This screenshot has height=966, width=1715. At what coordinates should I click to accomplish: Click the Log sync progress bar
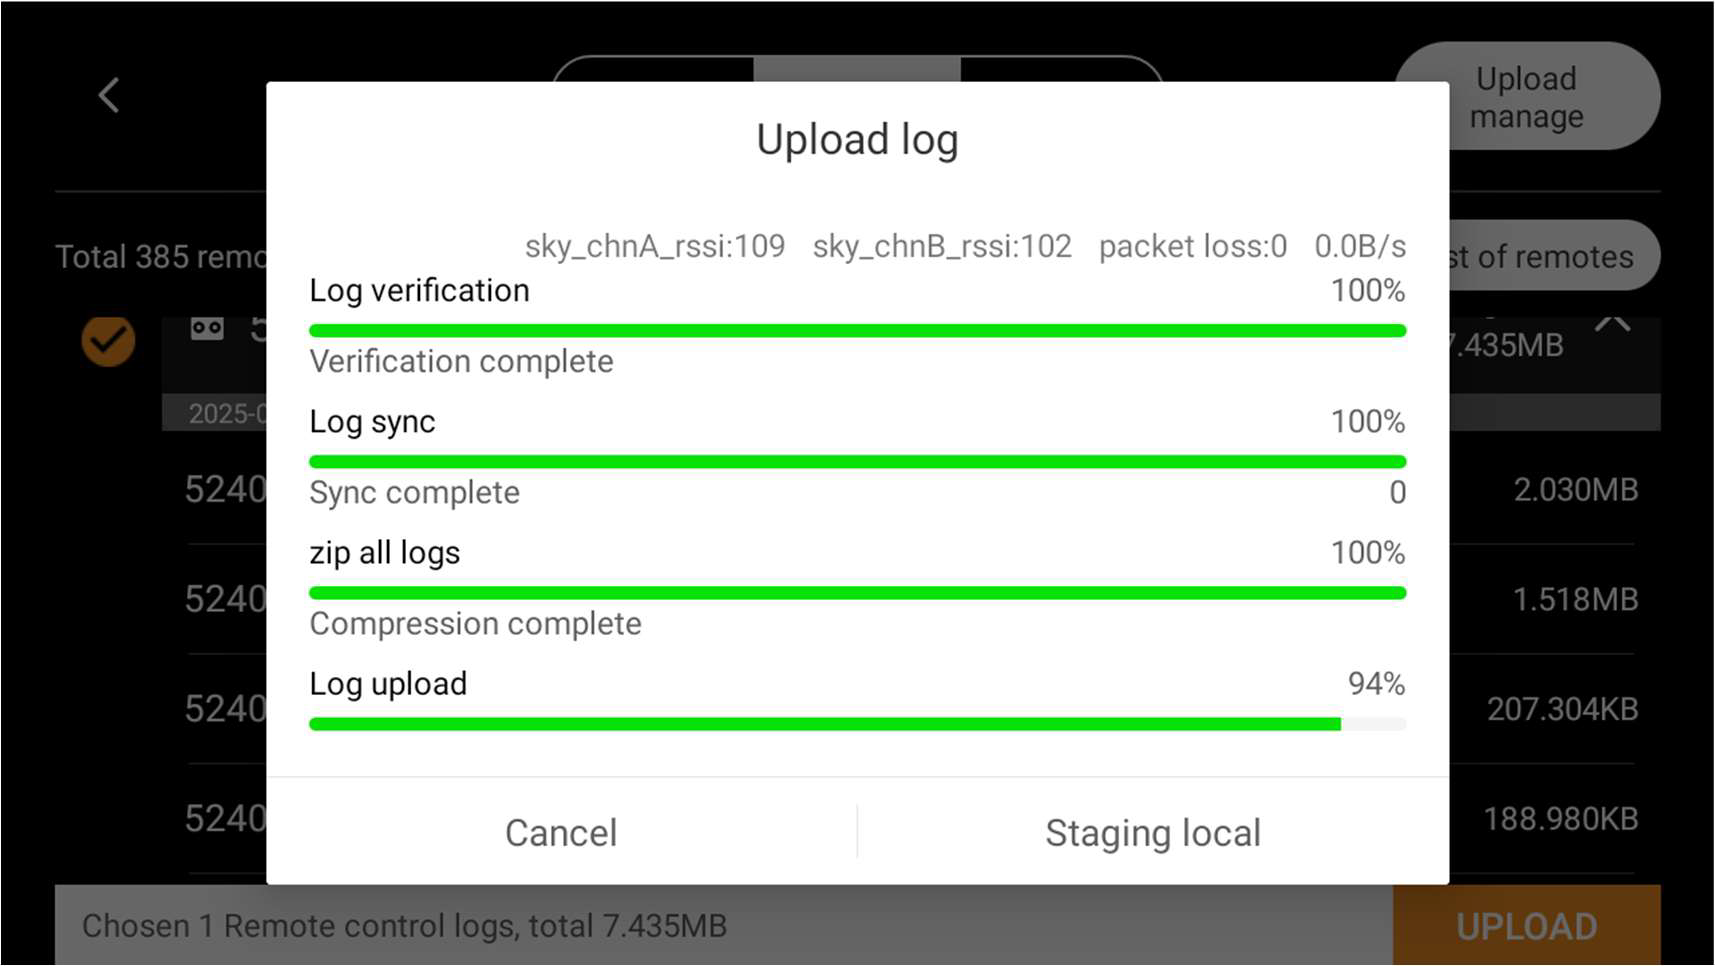point(857,462)
